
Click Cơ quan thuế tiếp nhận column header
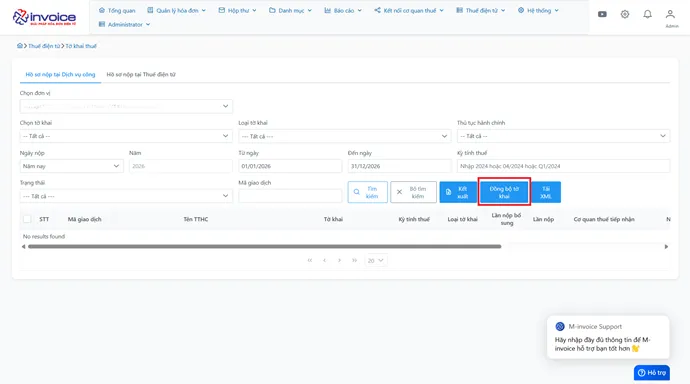click(x=604, y=219)
